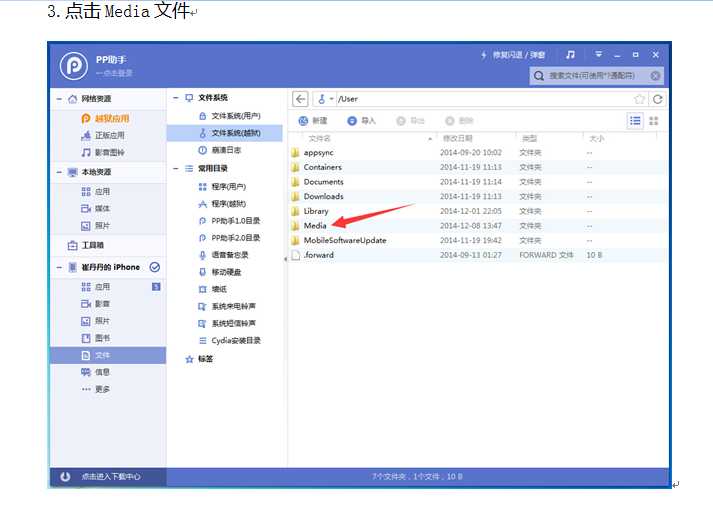Image resolution: width=713 pixels, height=511 pixels.
Task: Open 信息 under the iPhone device
Action: click(102, 372)
